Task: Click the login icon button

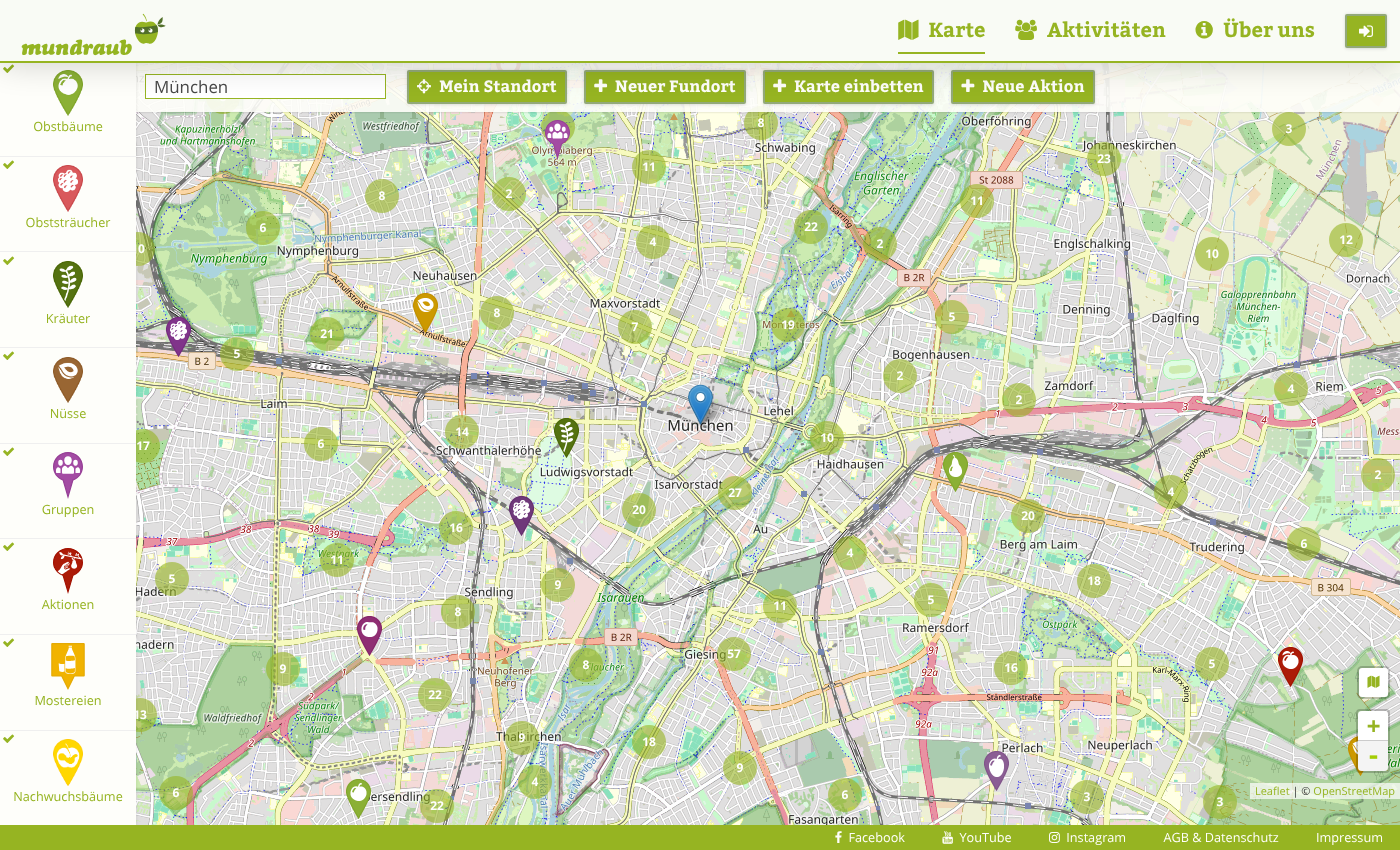Action: 1366,31
